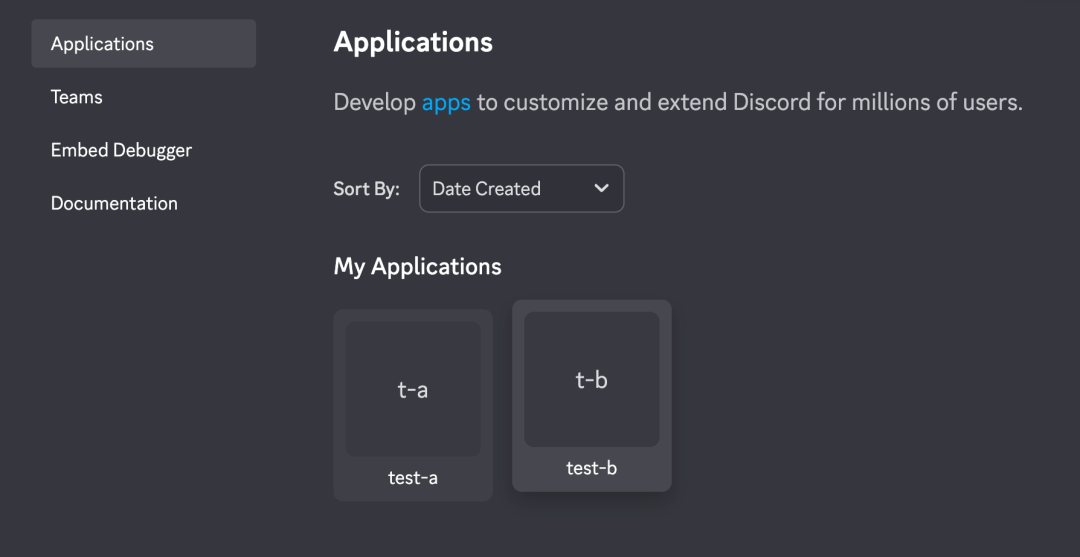Select the 'test-a' name label
Screen dimensions: 1080x557
pyautogui.click(x=413, y=478)
